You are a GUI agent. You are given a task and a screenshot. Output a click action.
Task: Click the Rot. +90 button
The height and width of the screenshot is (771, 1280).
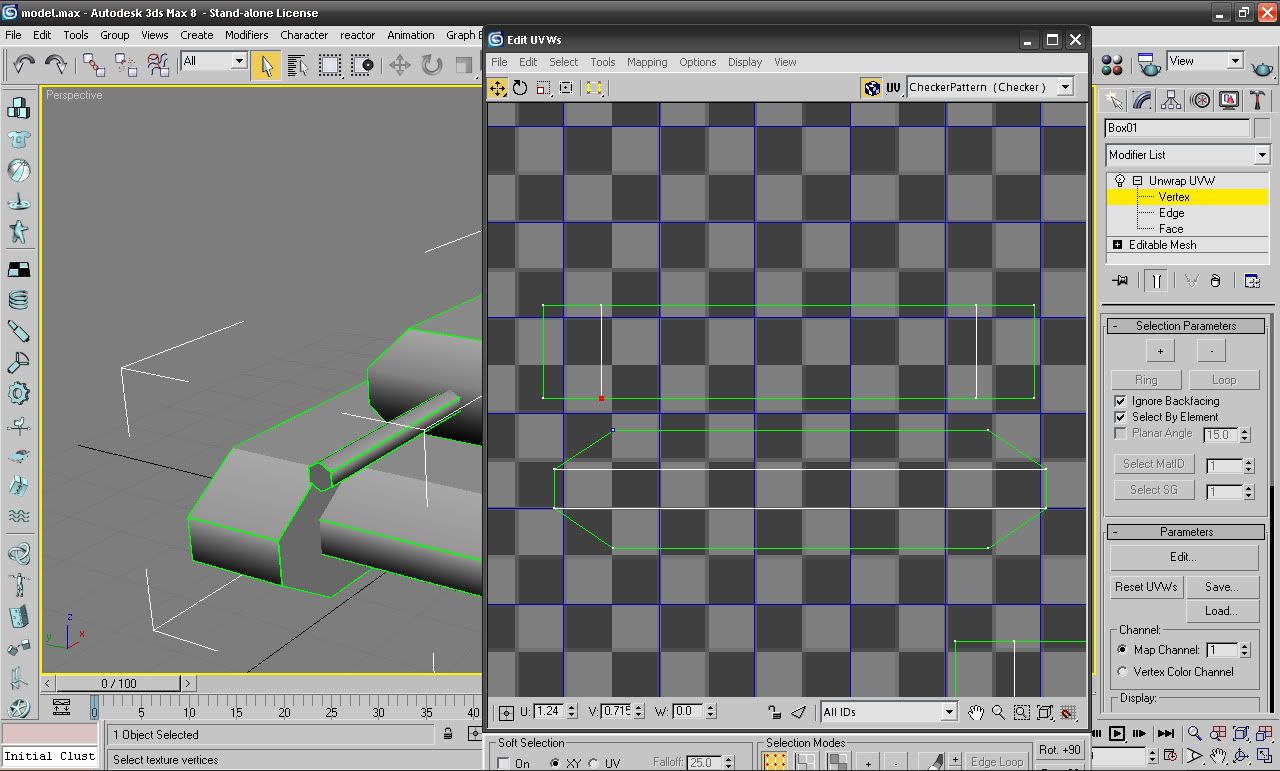click(x=1060, y=750)
